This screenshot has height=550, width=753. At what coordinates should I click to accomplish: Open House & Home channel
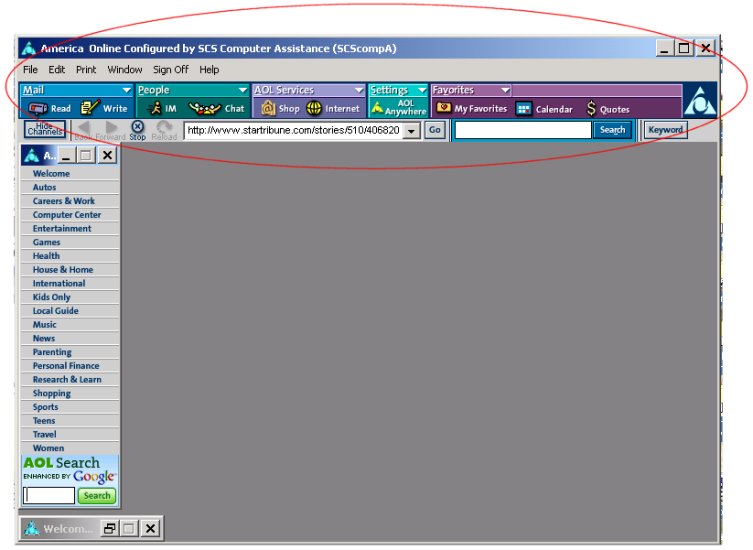click(70, 269)
